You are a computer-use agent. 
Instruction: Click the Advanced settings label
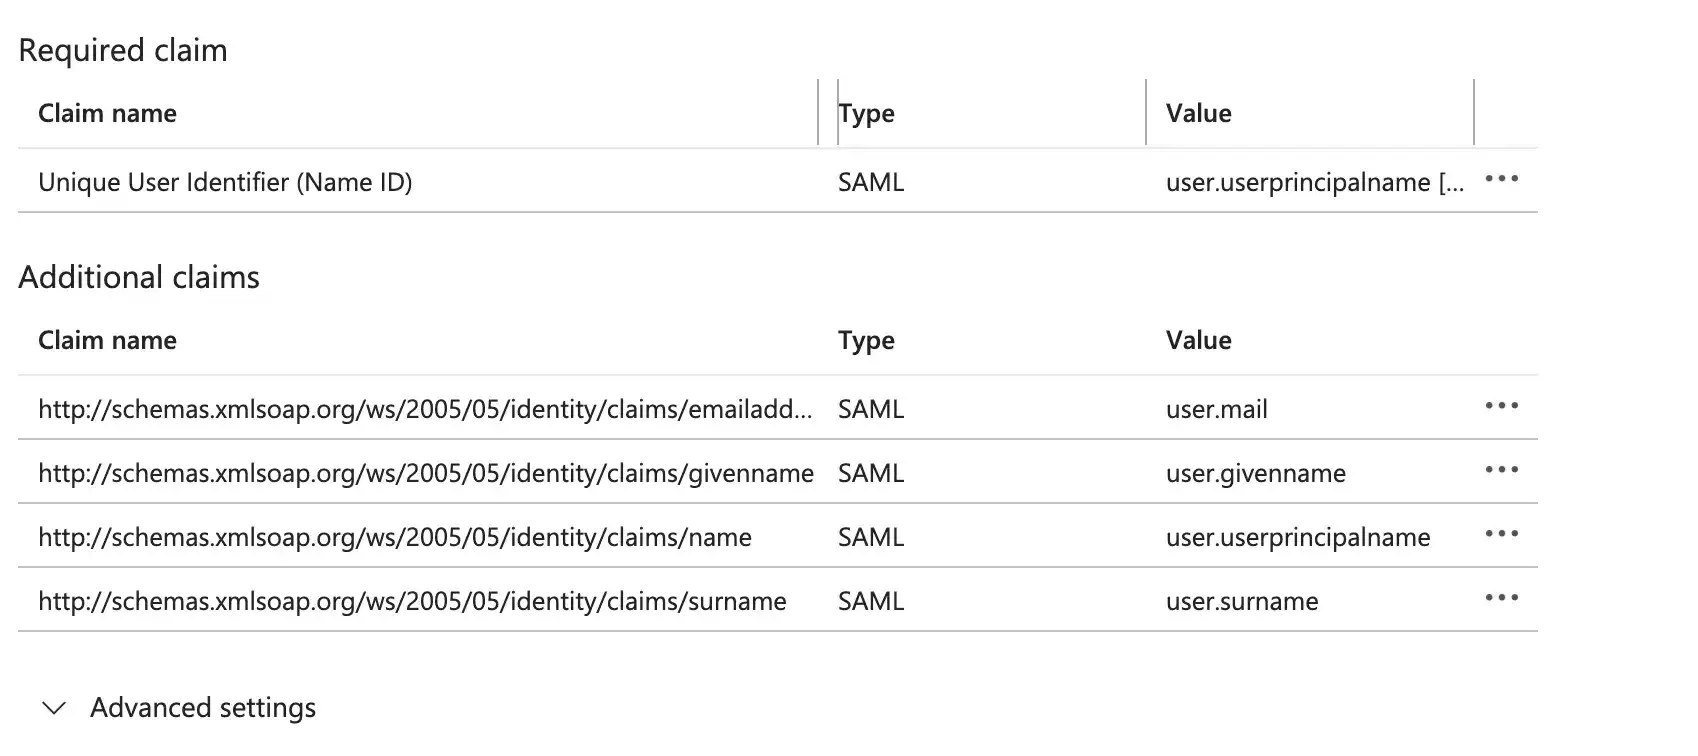click(203, 708)
